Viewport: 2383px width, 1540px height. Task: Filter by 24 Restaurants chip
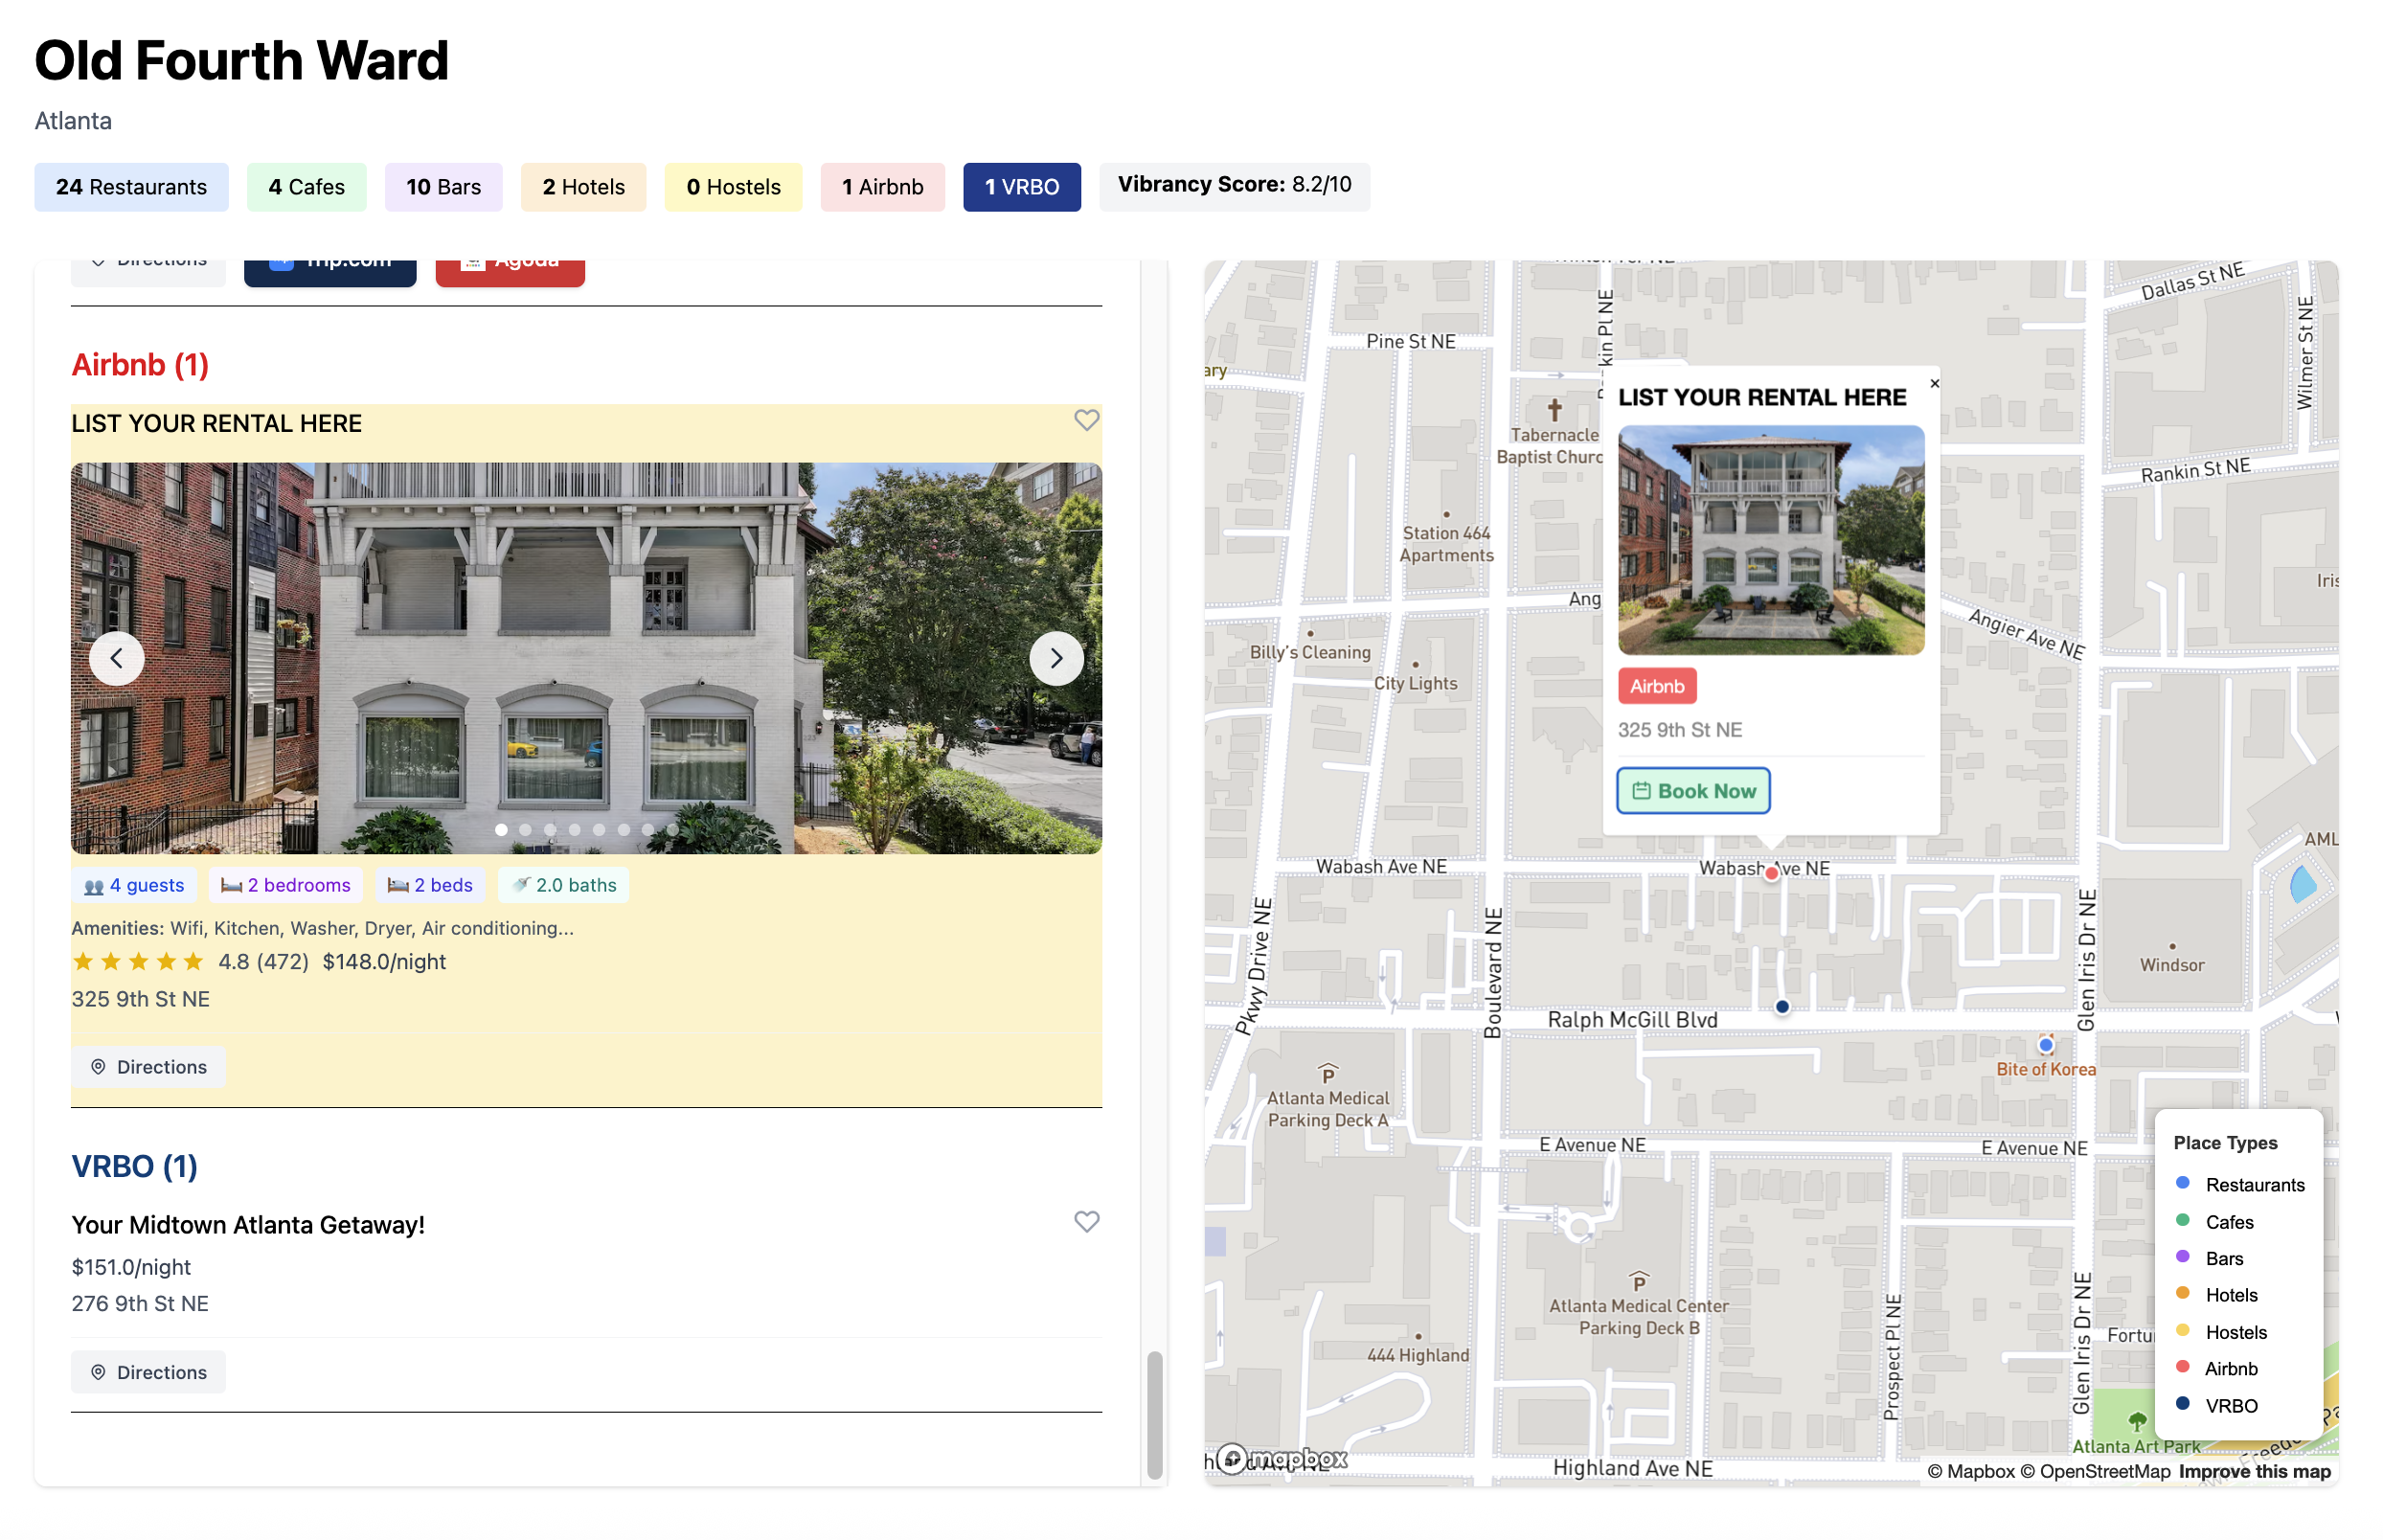coord(131,187)
